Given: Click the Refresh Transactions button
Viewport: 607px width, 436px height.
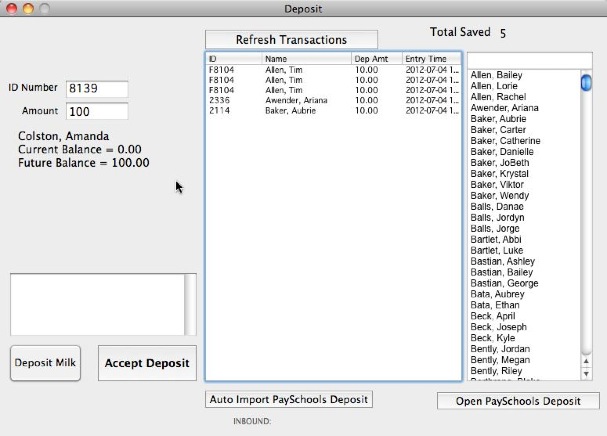Looking at the screenshot, I should [x=291, y=39].
